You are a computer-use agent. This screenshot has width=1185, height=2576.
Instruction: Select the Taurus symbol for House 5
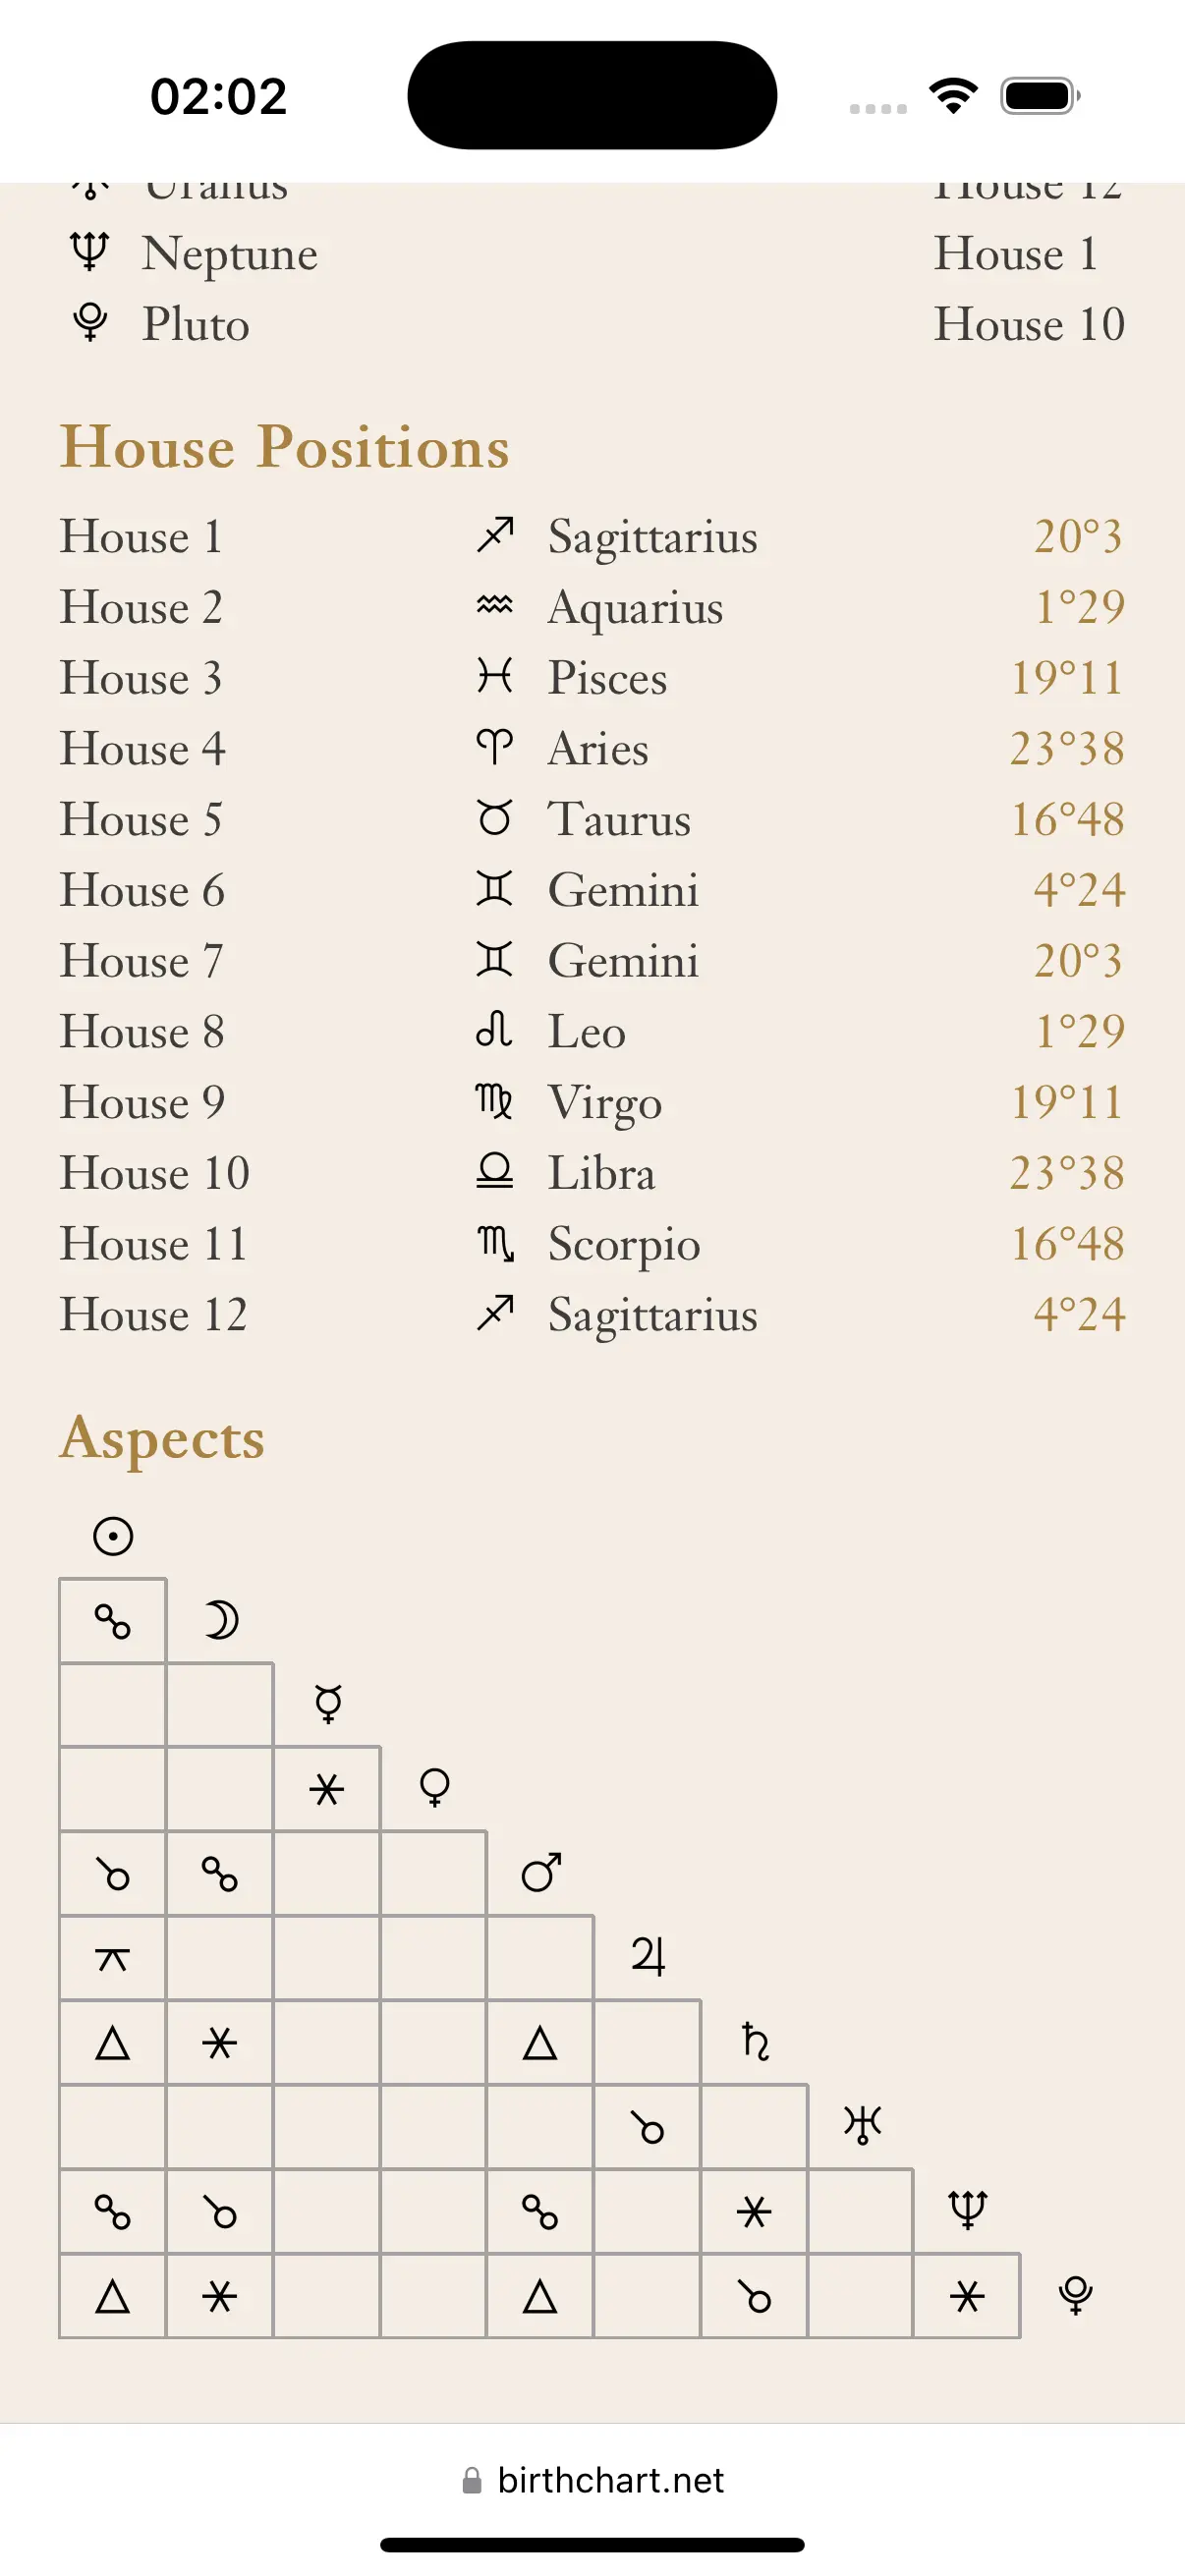pyautogui.click(x=495, y=818)
